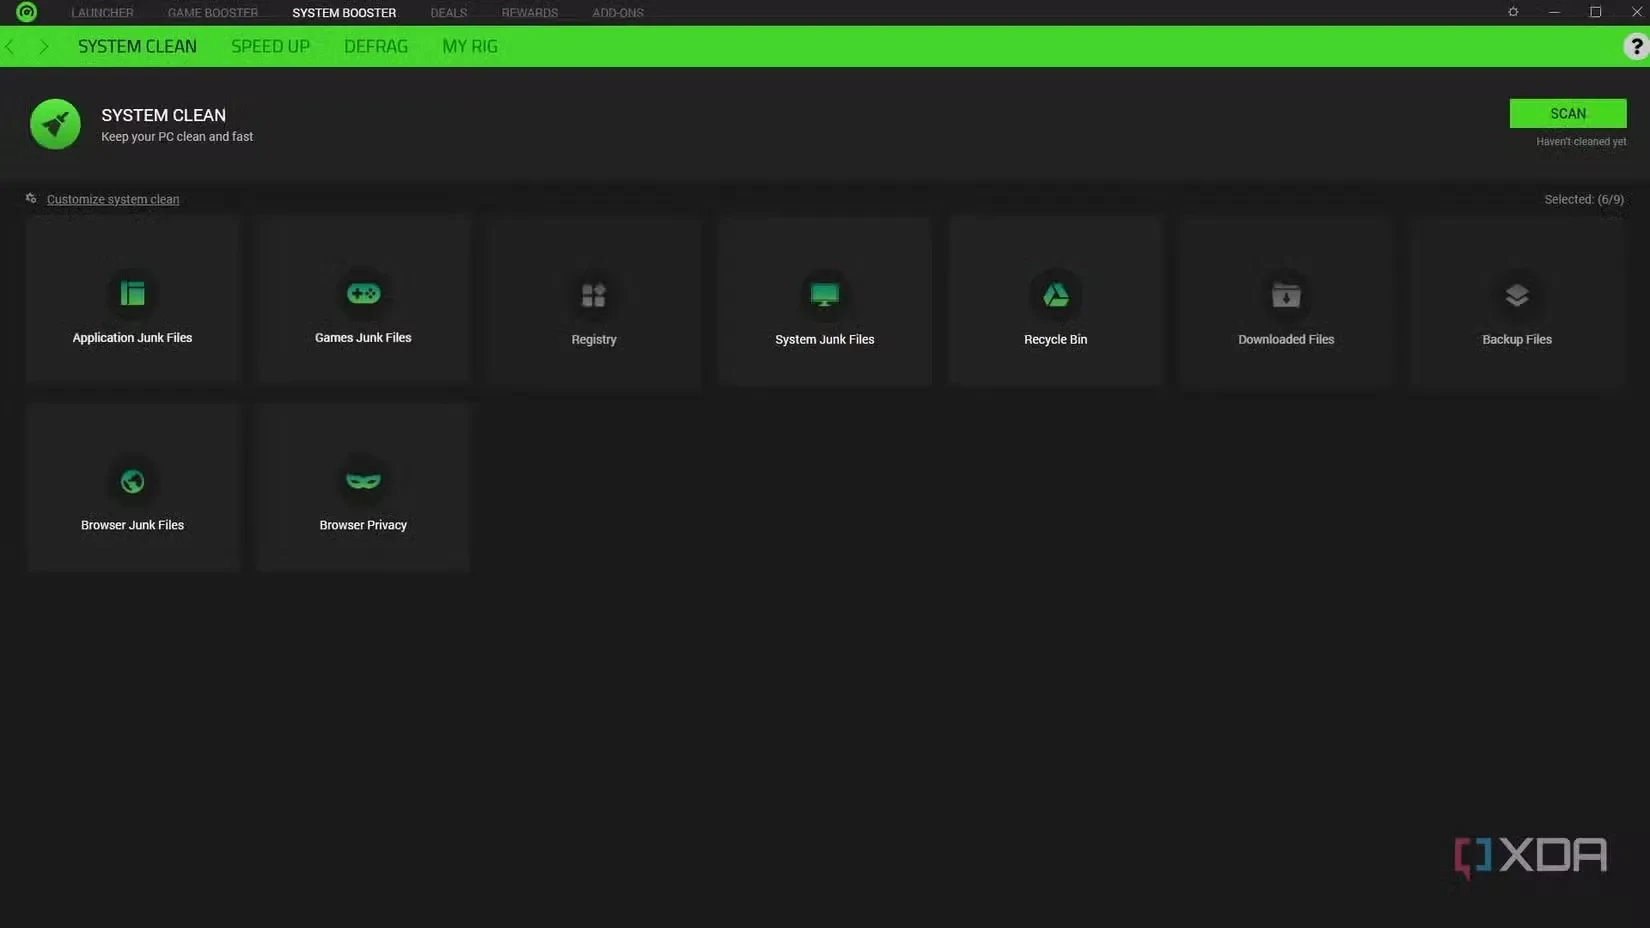Open settings gear in title bar
The image size is (1650, 928).
tap(1513, 12)
